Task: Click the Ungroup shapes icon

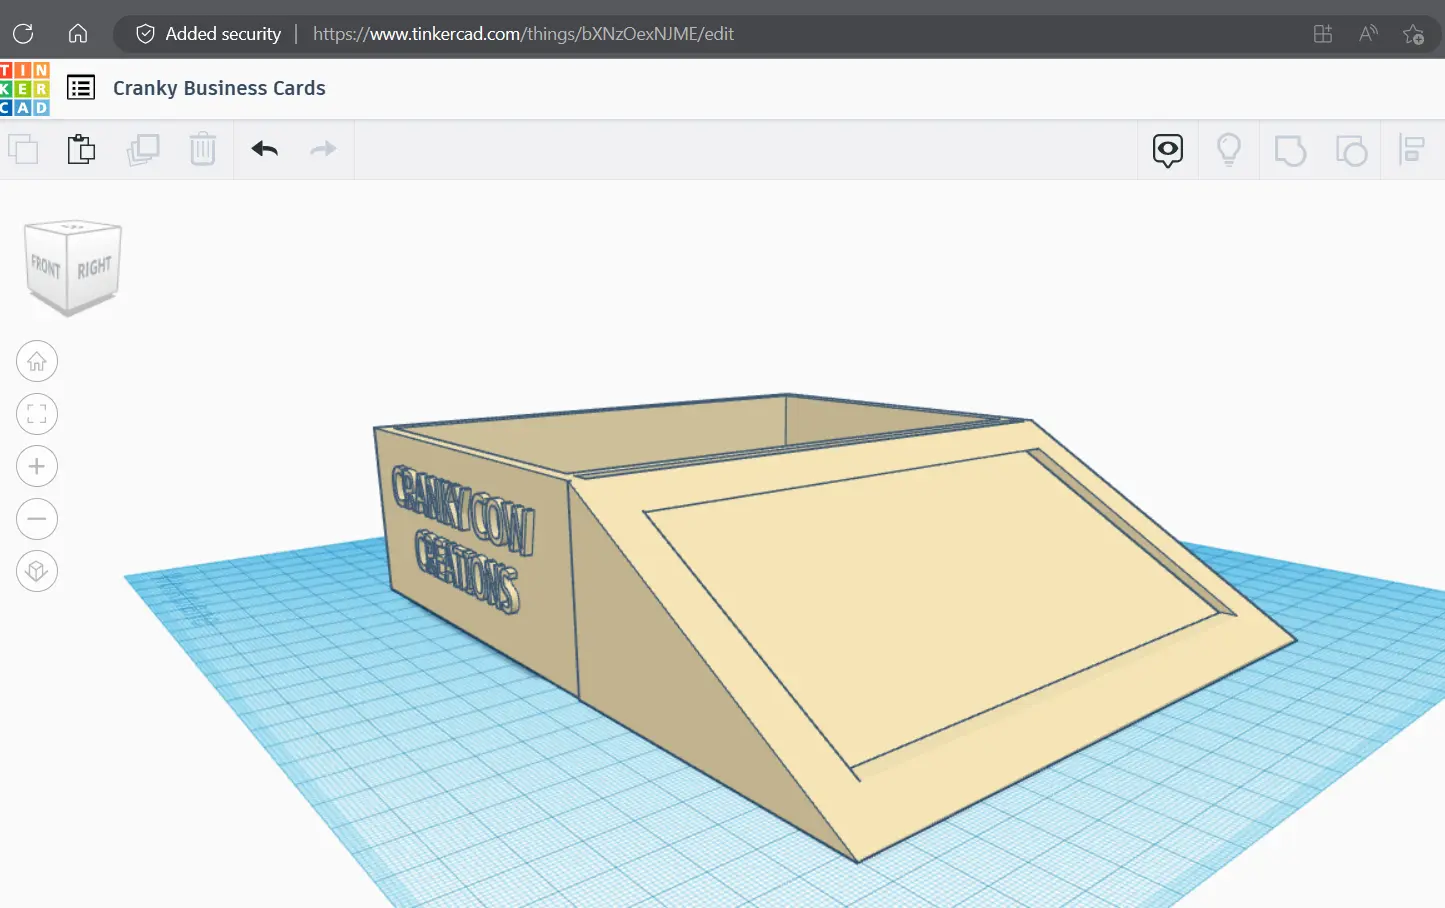Action: coord(1351,151)
